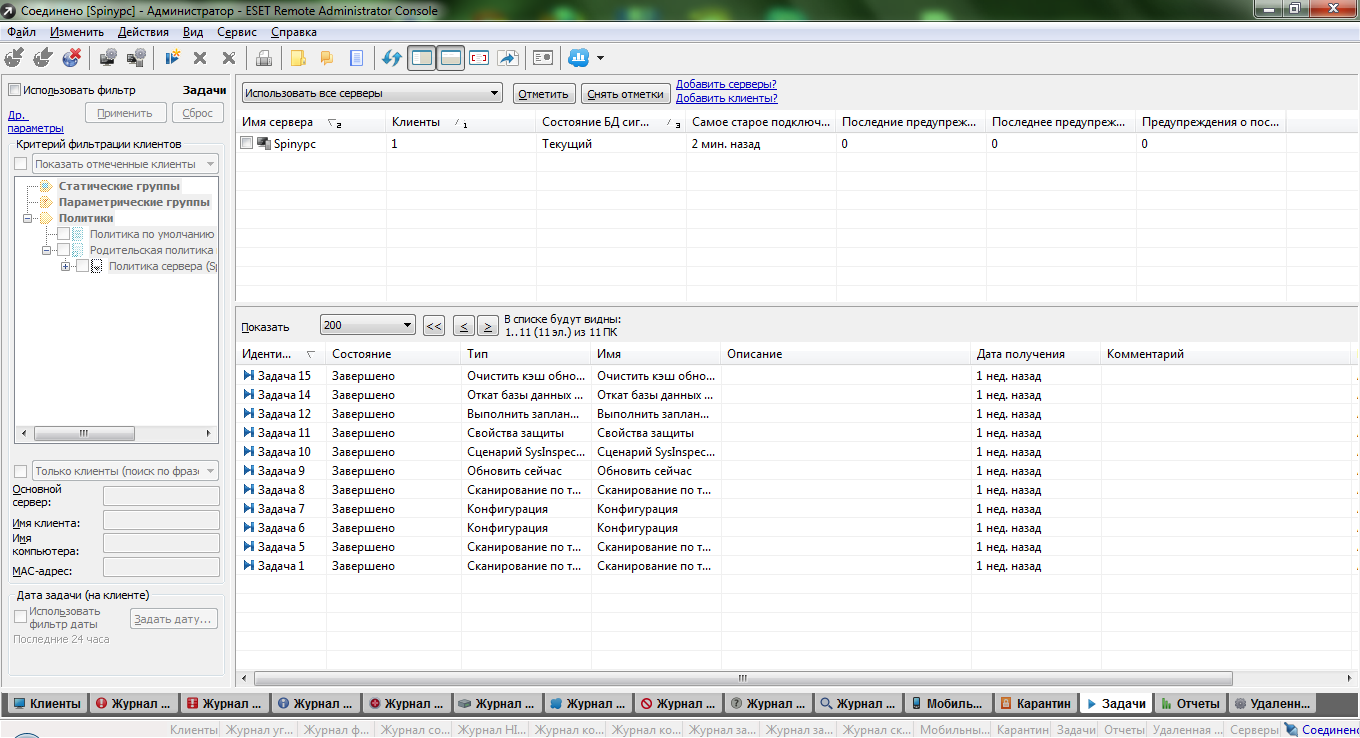Screen dimensions: 1360x738
Task: Collapse the 'Политики' tree node
Action: (x=28, y=218)
